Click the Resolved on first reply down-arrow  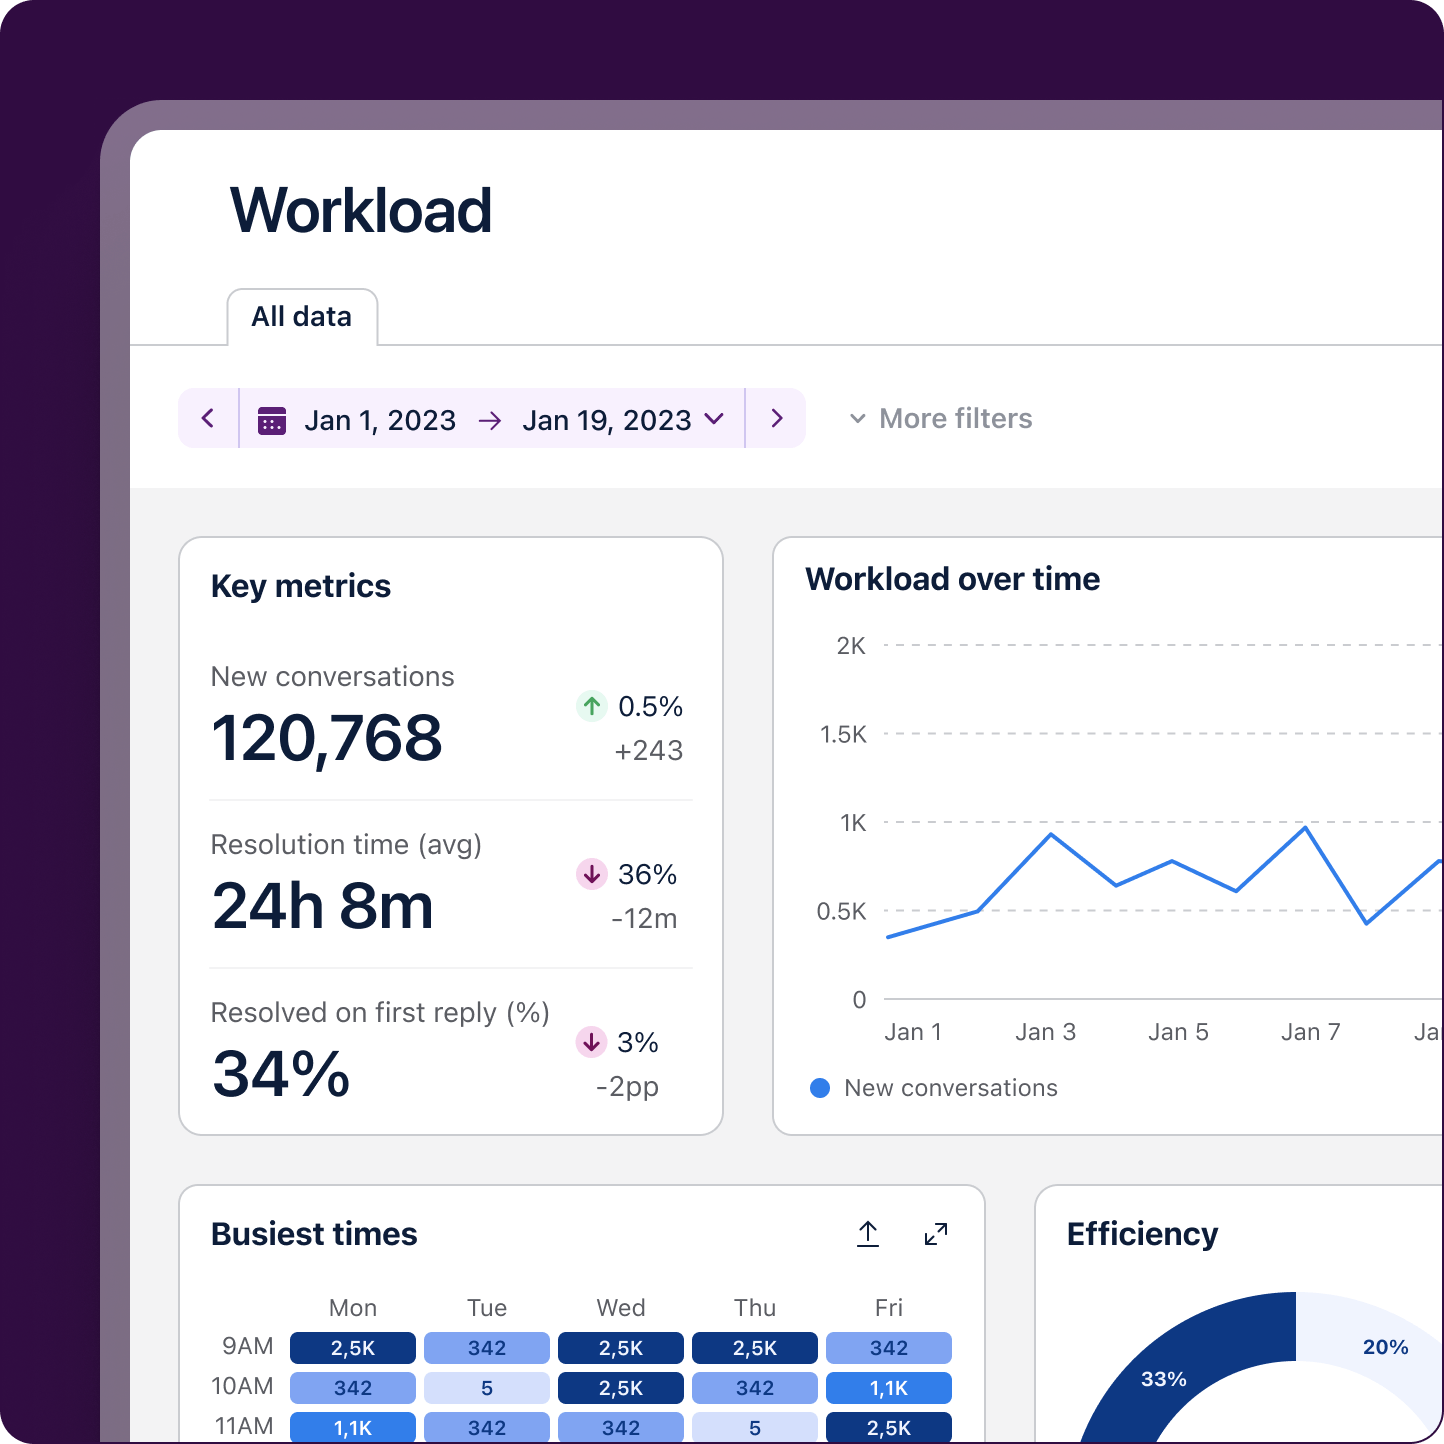592,1042
